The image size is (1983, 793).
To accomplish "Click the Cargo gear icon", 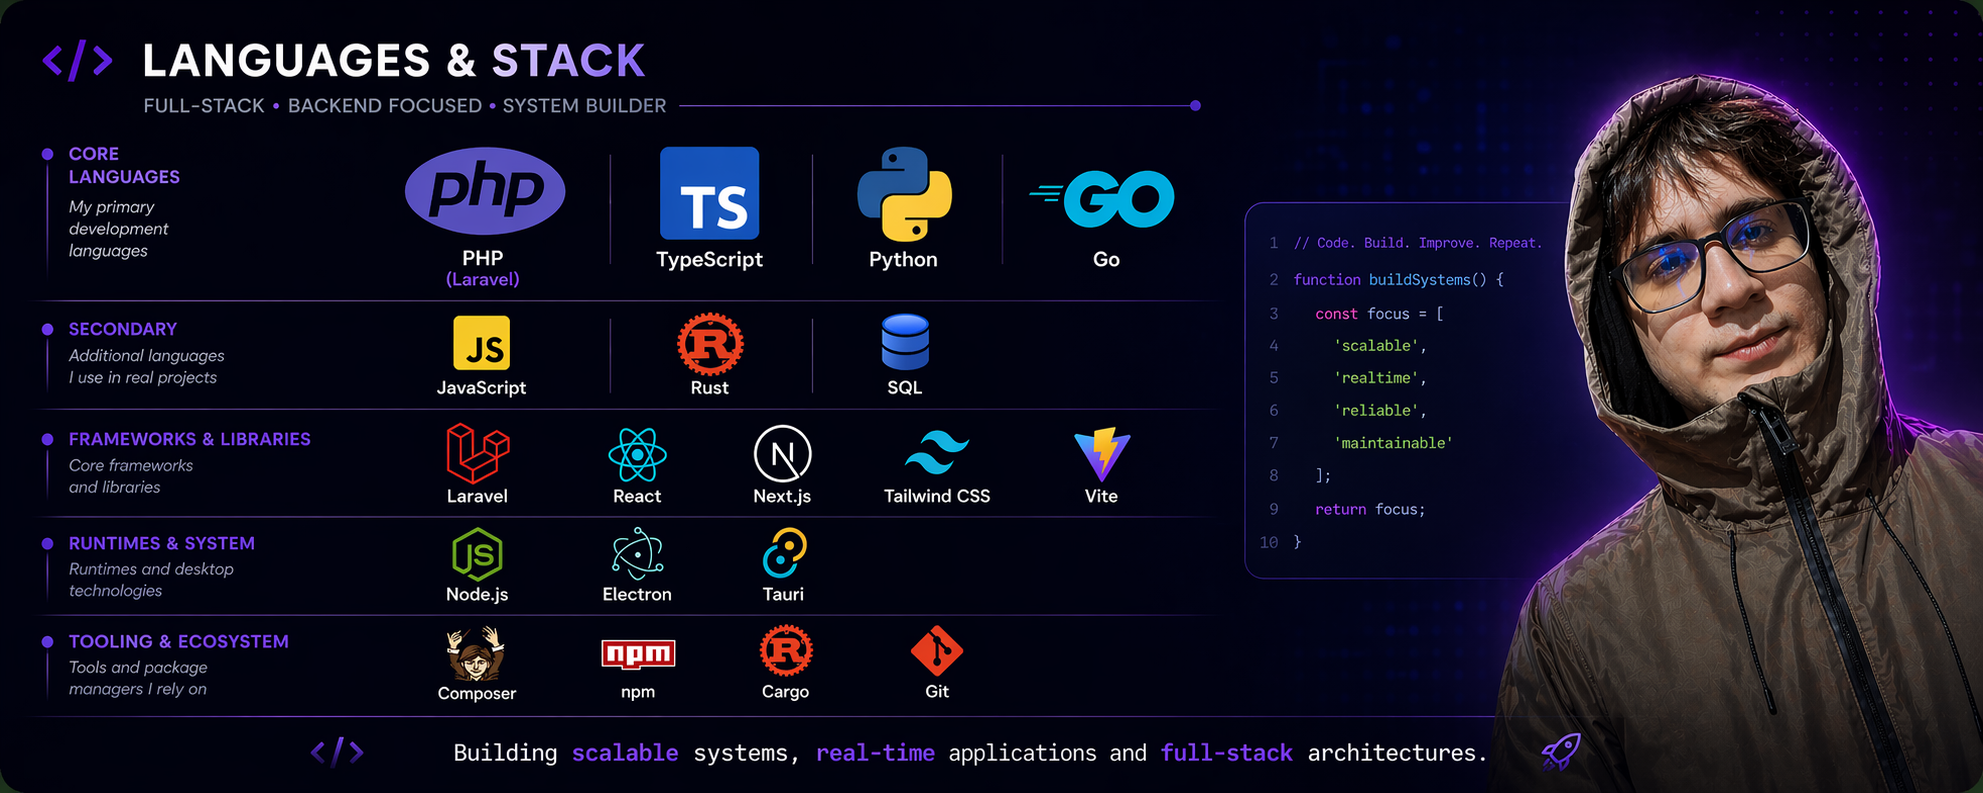I will click(786, 652).
